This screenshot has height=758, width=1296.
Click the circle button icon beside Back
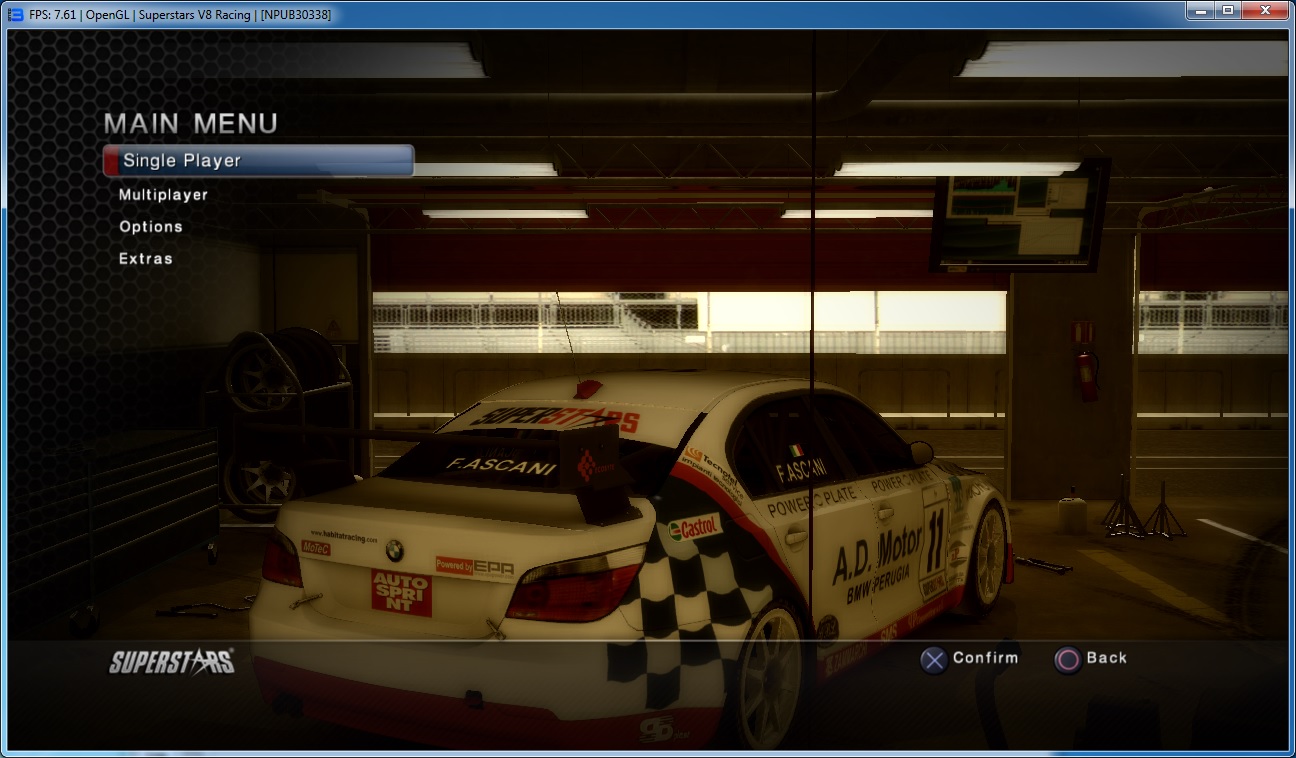click(x=1067, y=659)
